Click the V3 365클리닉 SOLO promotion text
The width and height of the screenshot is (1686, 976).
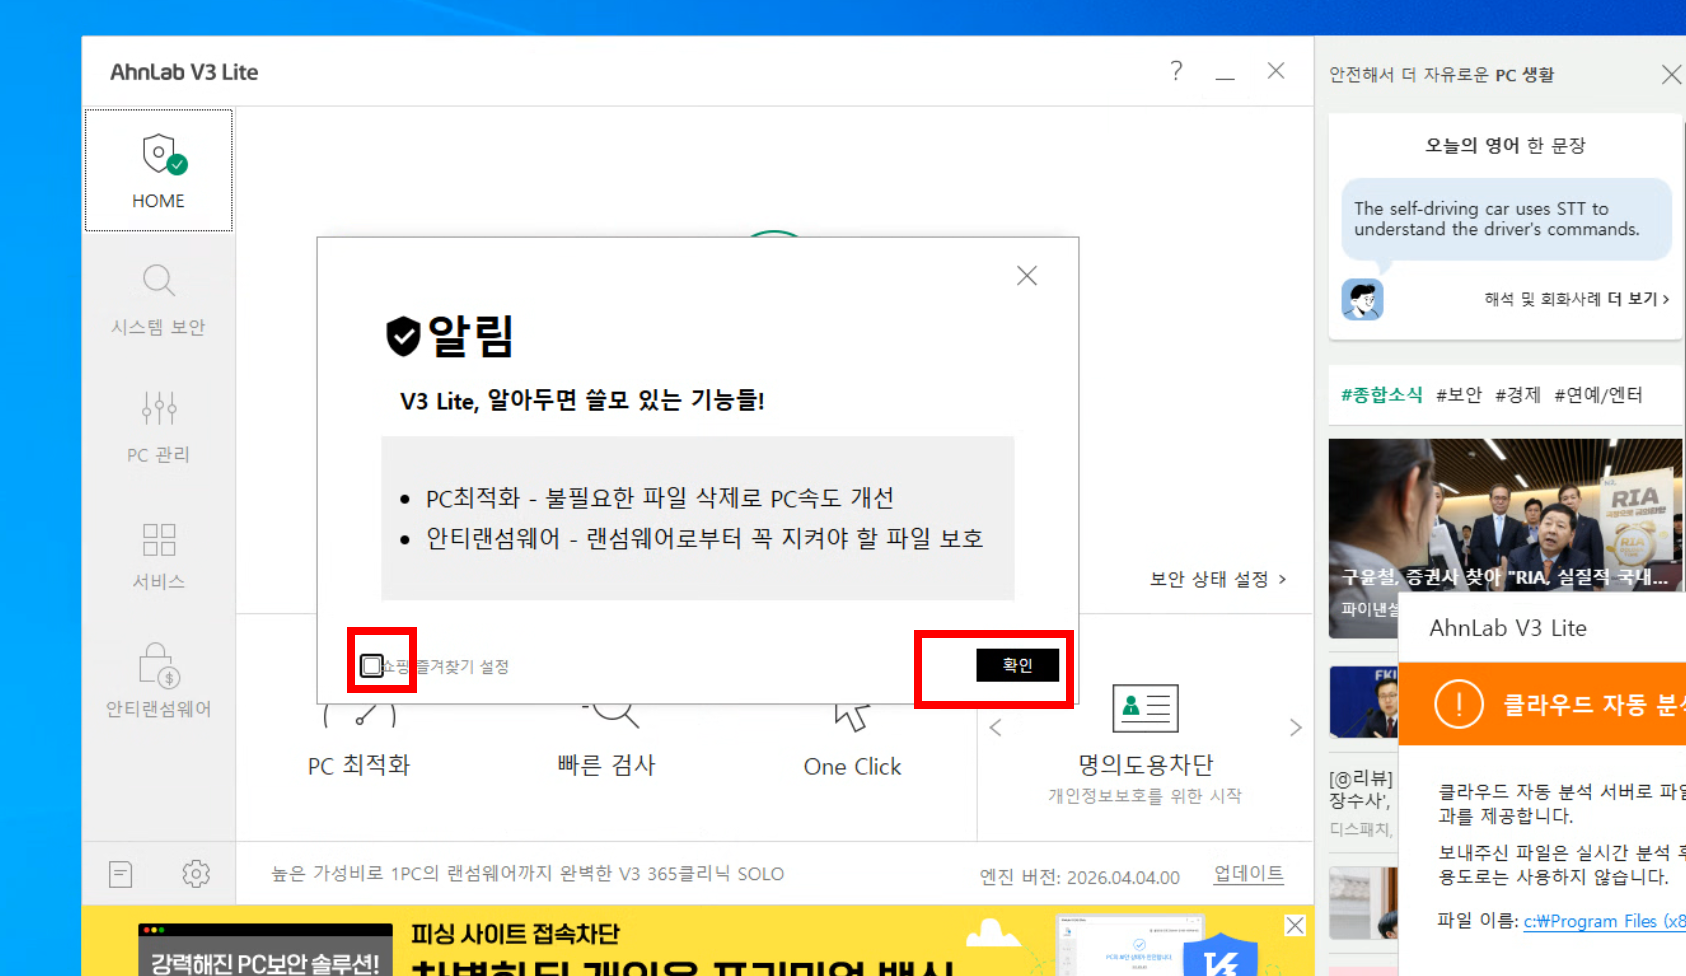click(x=528, y=874)
